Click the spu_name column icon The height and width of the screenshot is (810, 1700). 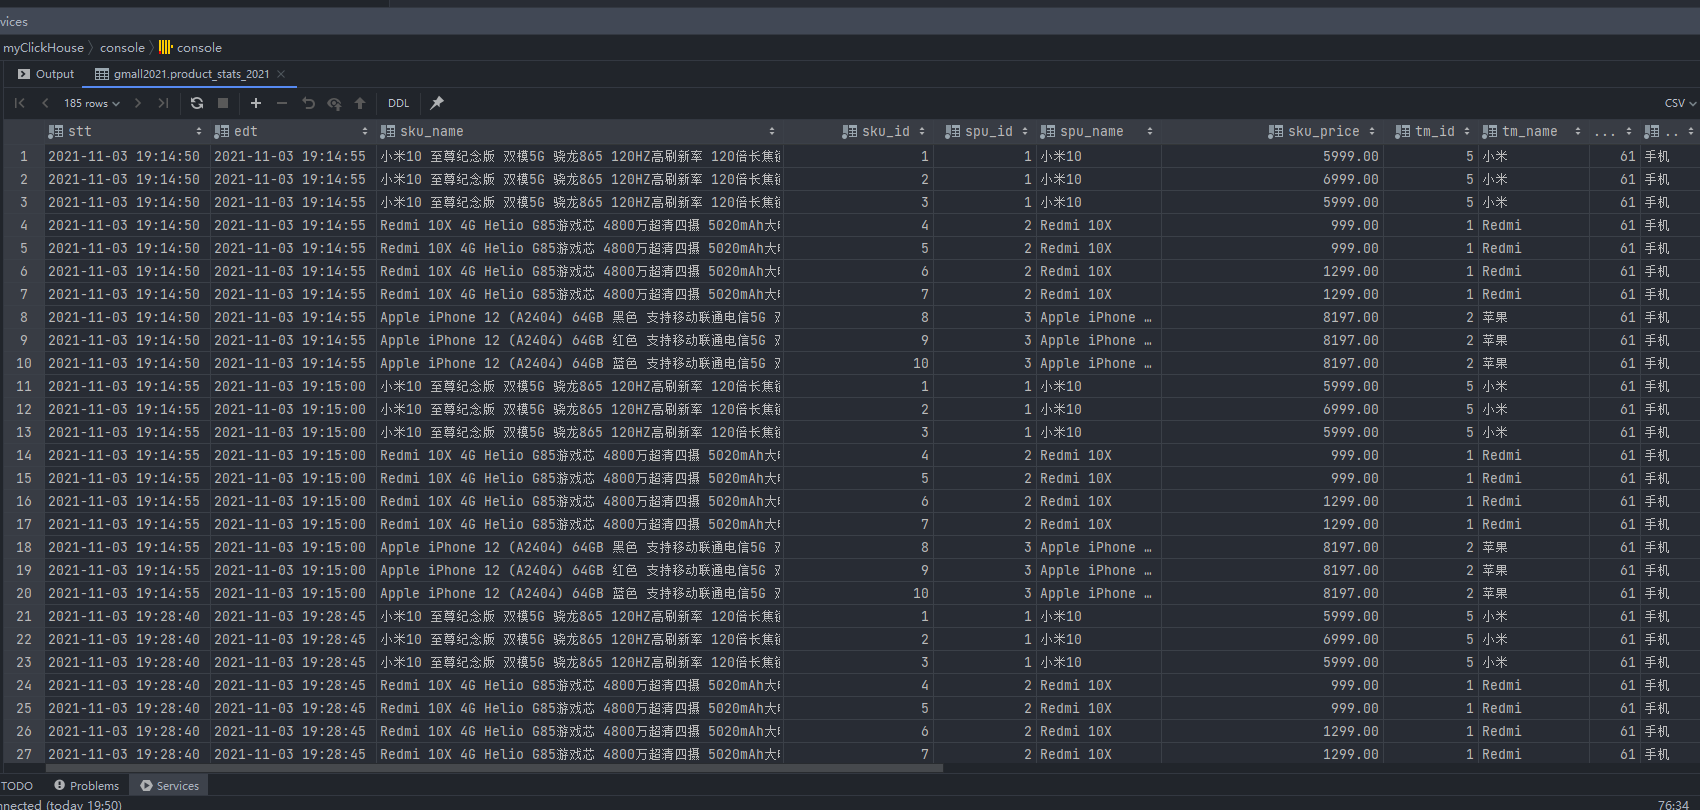click(1048, 131)
